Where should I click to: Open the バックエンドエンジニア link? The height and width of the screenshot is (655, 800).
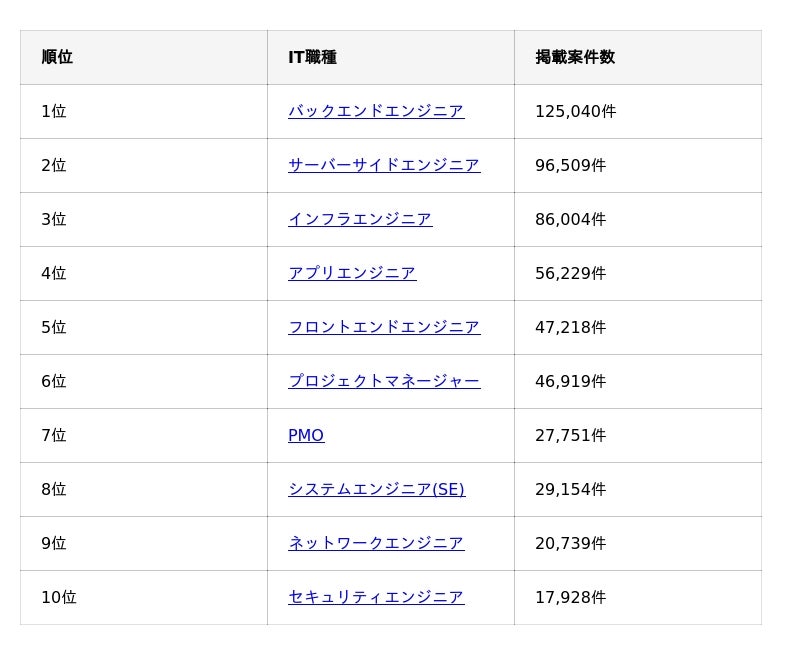click(x=375, y=111)
